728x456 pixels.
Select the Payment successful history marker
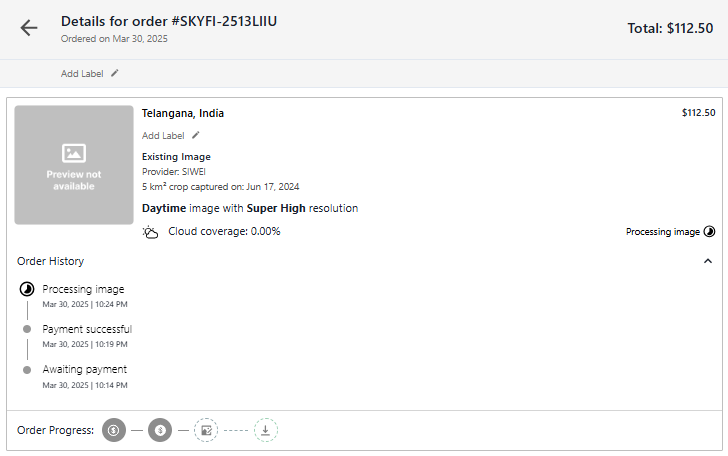click(x=27, y=329)
